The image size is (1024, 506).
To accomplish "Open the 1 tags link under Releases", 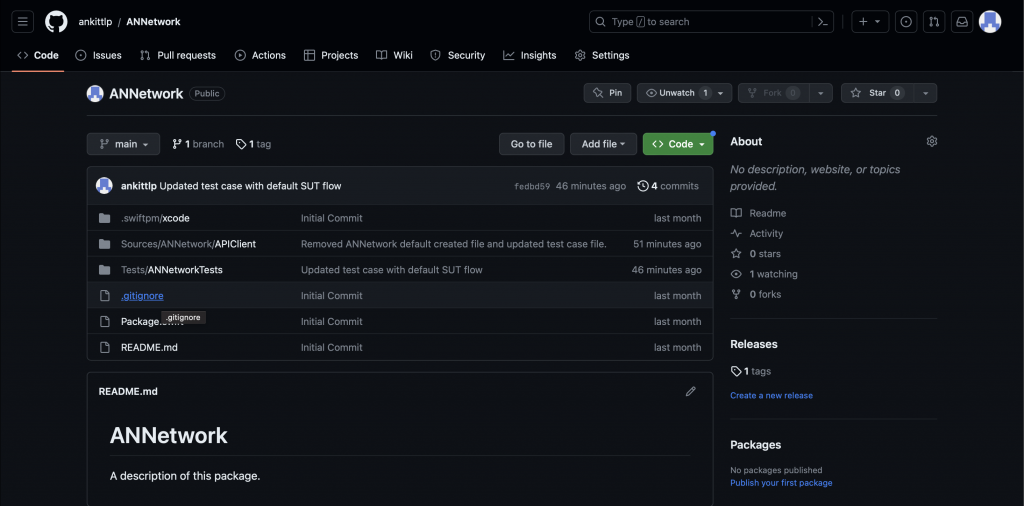I will 751,372.
